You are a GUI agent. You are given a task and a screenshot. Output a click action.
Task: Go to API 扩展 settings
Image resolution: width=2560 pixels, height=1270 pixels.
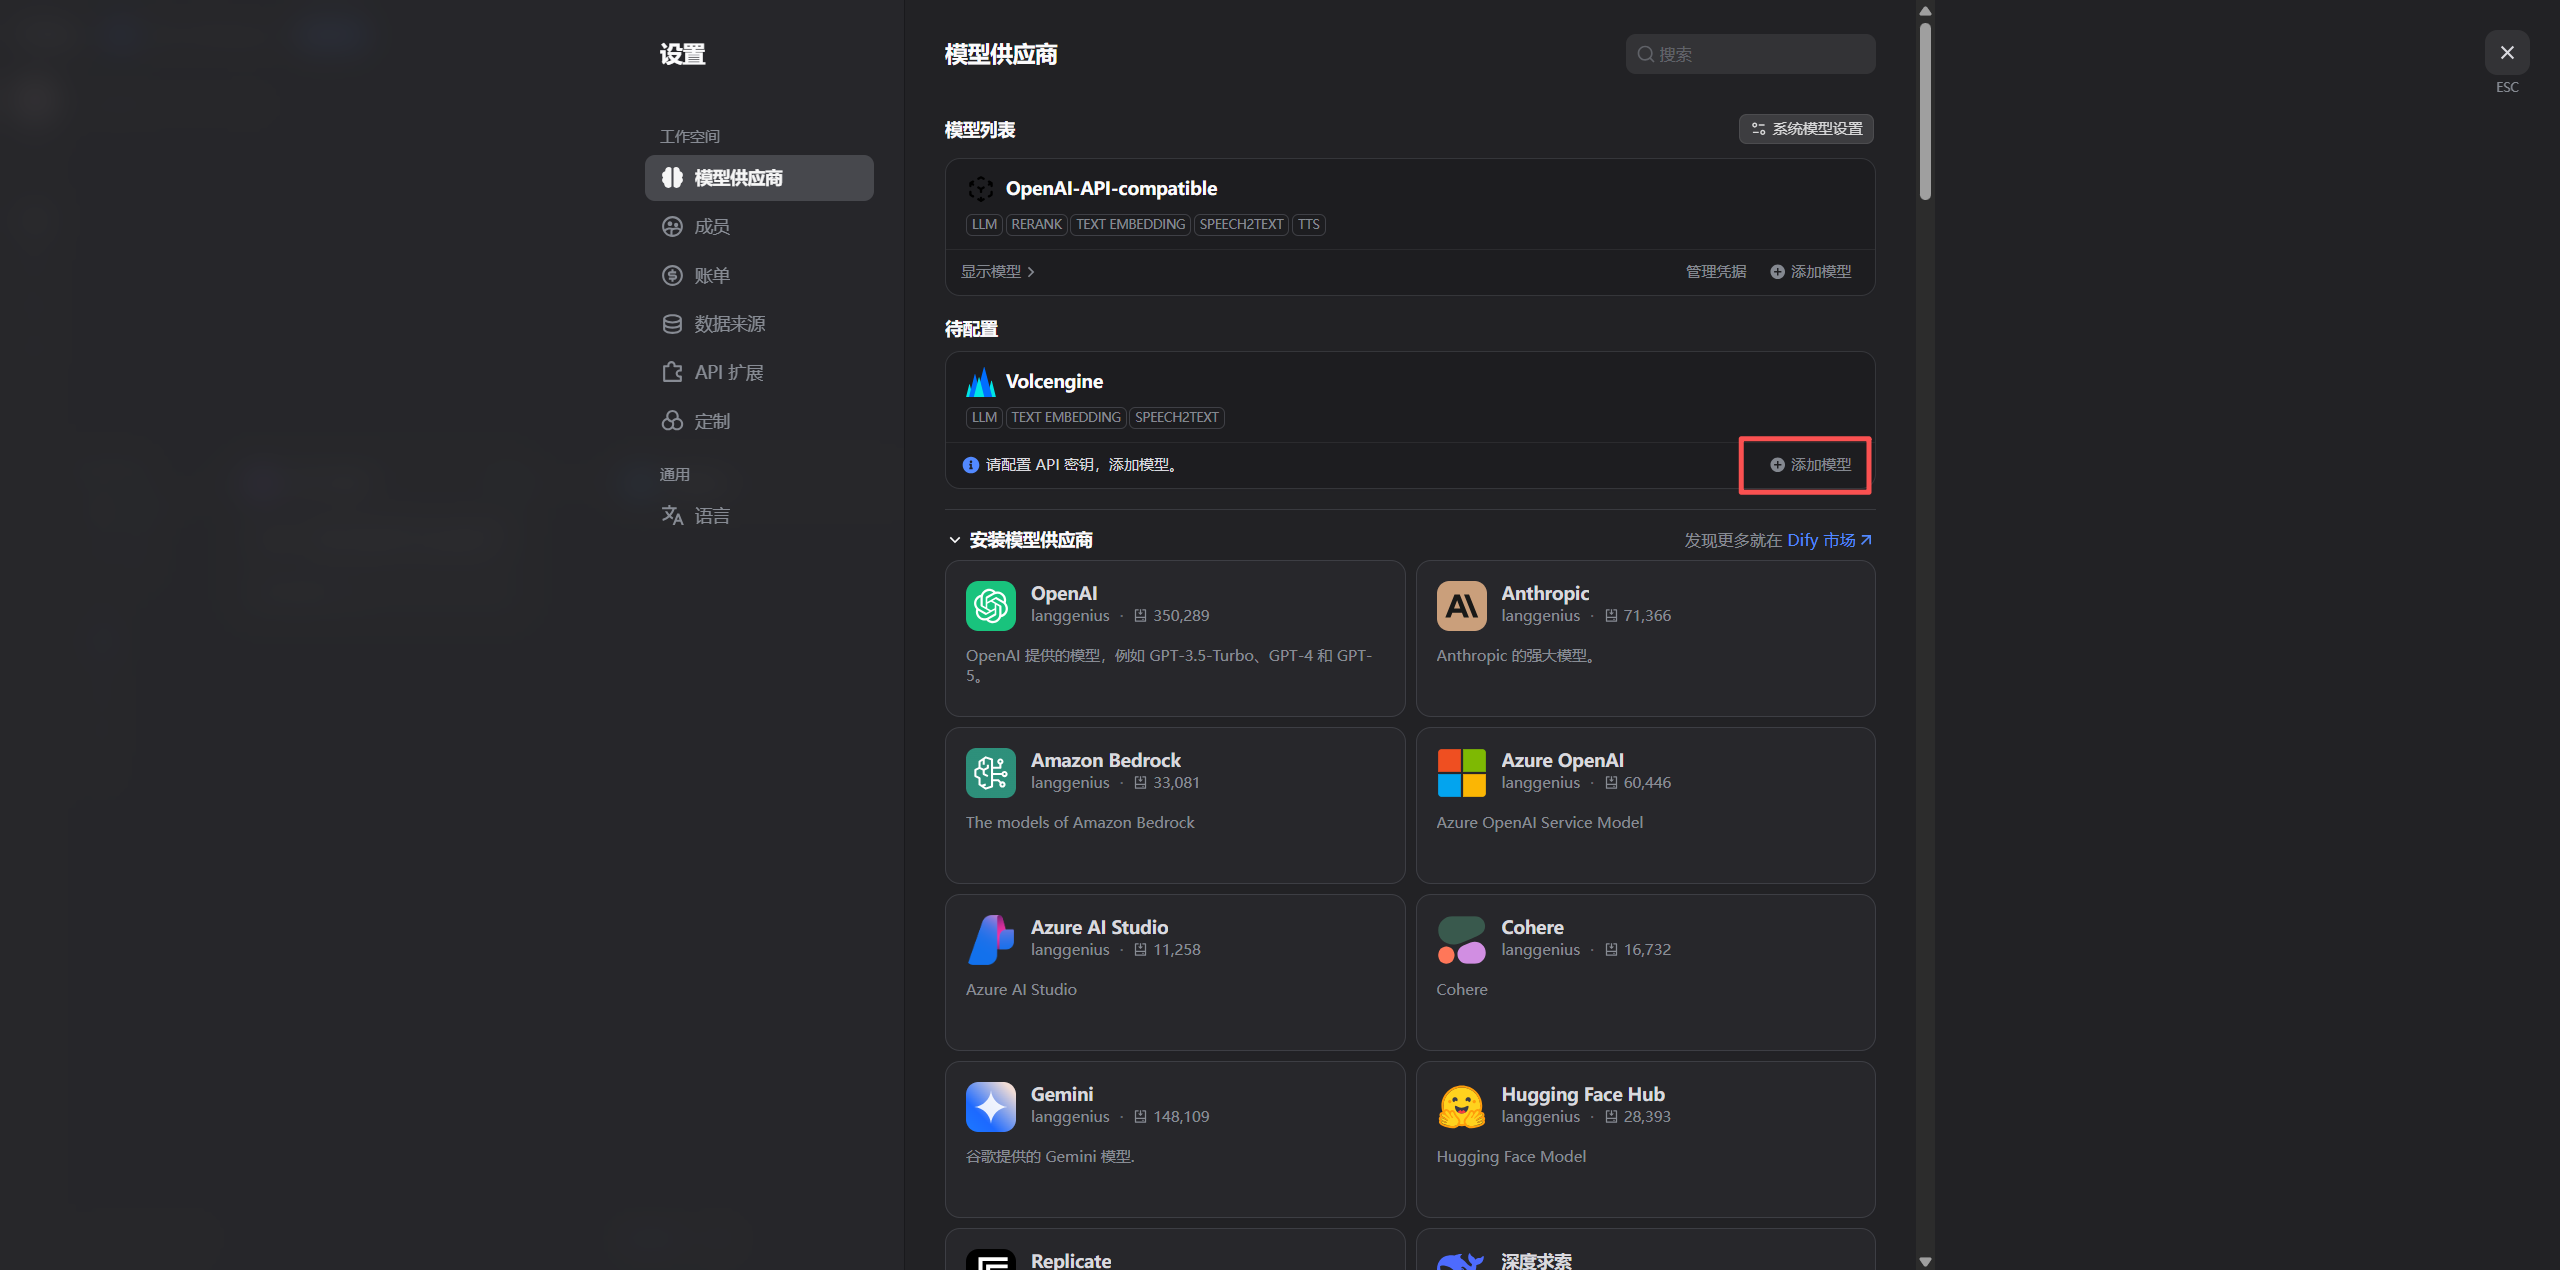pos(728,373)
